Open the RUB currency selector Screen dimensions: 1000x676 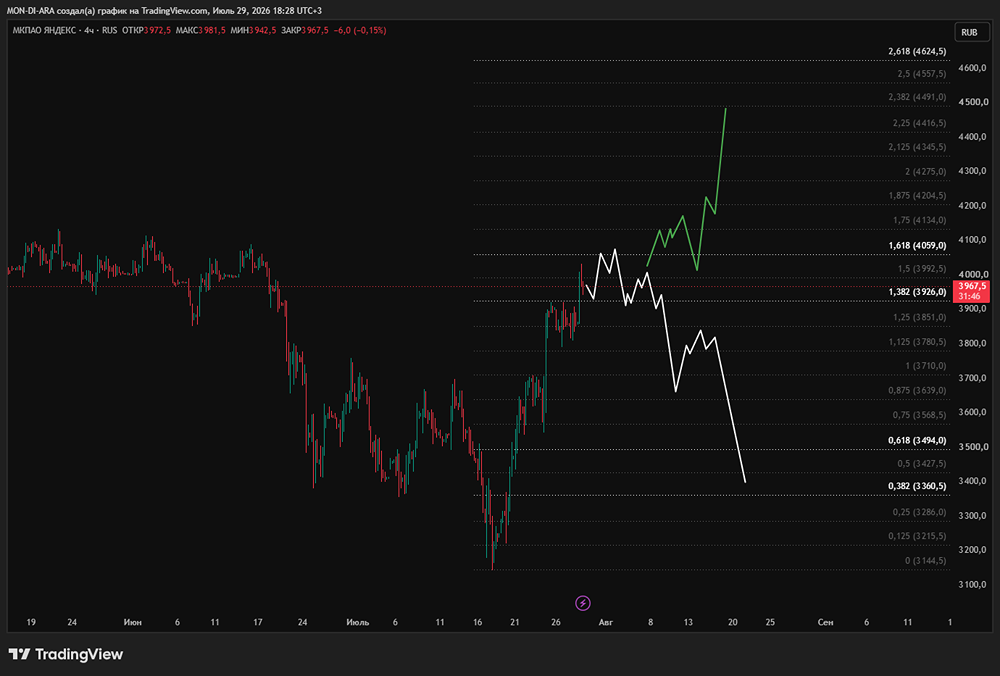point(969,33)
